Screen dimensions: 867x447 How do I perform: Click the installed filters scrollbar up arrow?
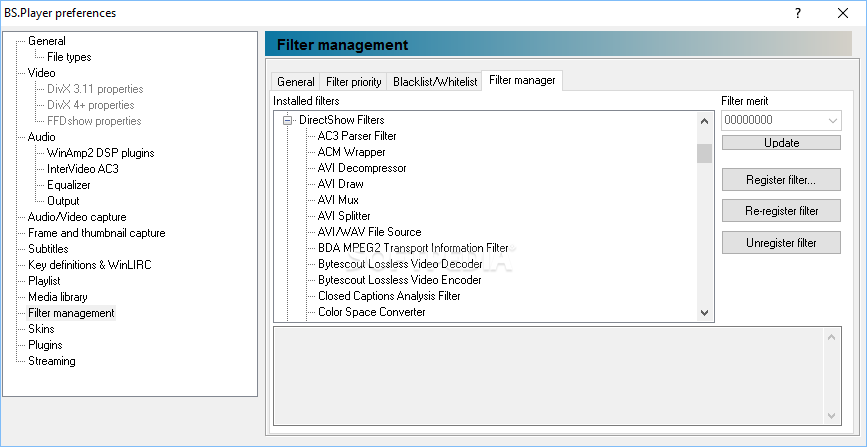tap(704, 121)
